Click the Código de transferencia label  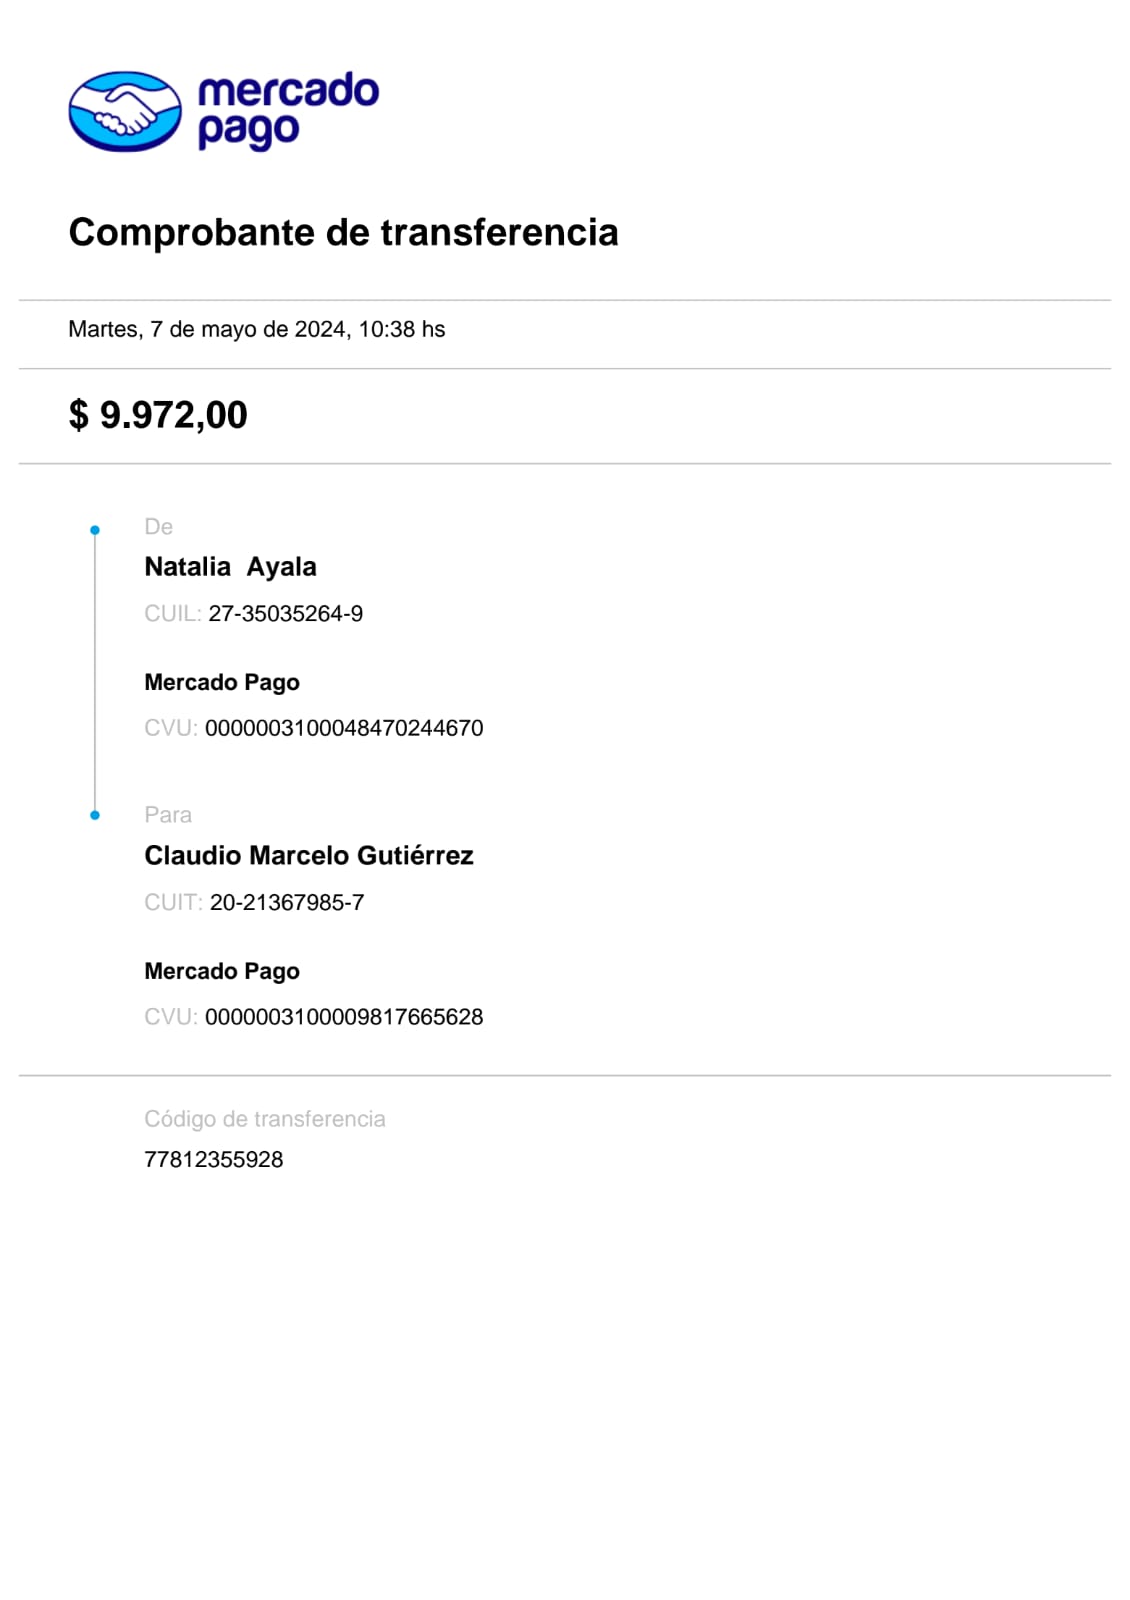point(264,1119)
